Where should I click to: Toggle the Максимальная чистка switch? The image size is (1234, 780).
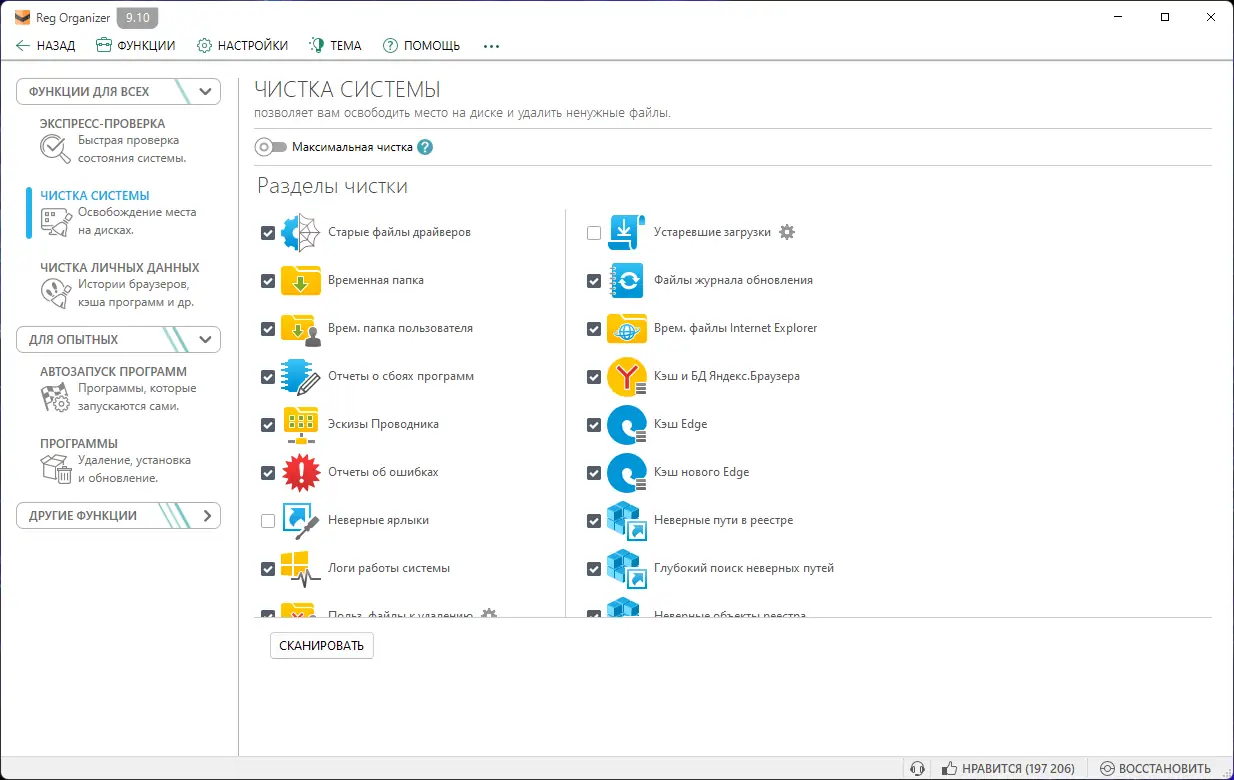(271, 147)
